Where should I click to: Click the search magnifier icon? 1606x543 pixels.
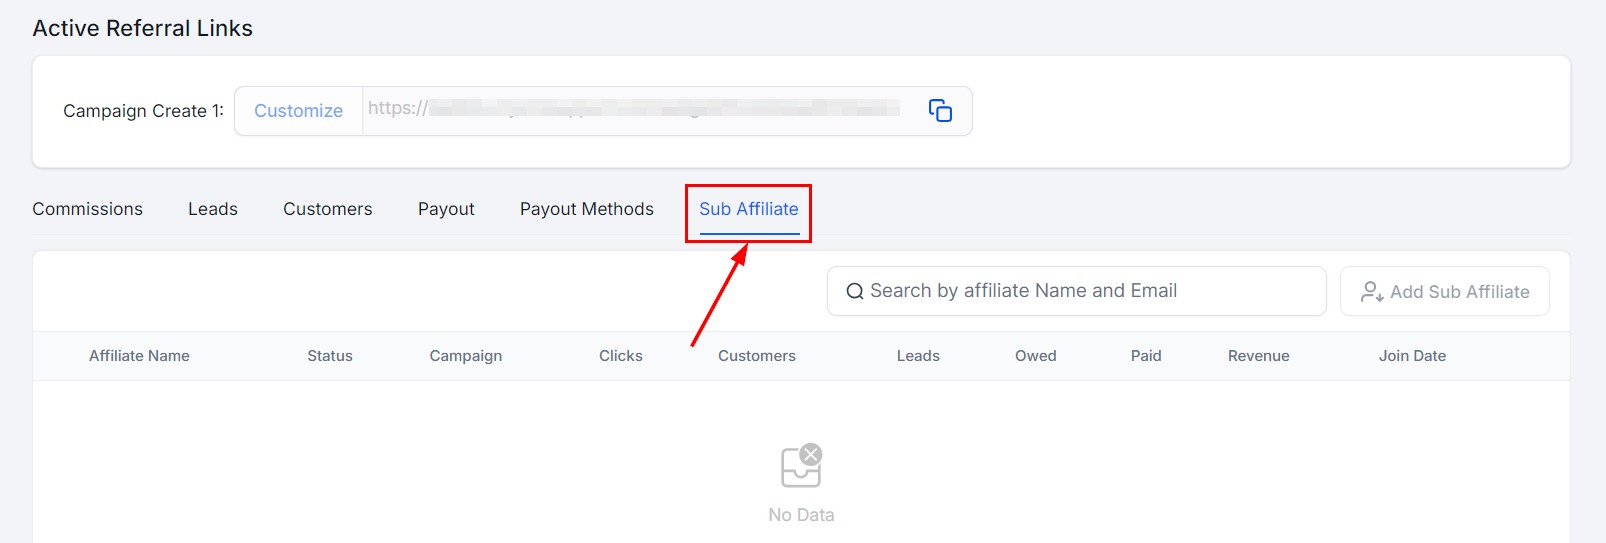pos(855,292)
